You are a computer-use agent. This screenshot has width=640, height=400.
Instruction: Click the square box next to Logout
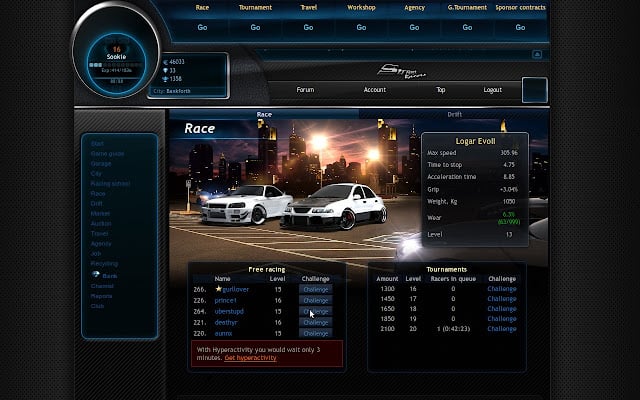[535, 90]
